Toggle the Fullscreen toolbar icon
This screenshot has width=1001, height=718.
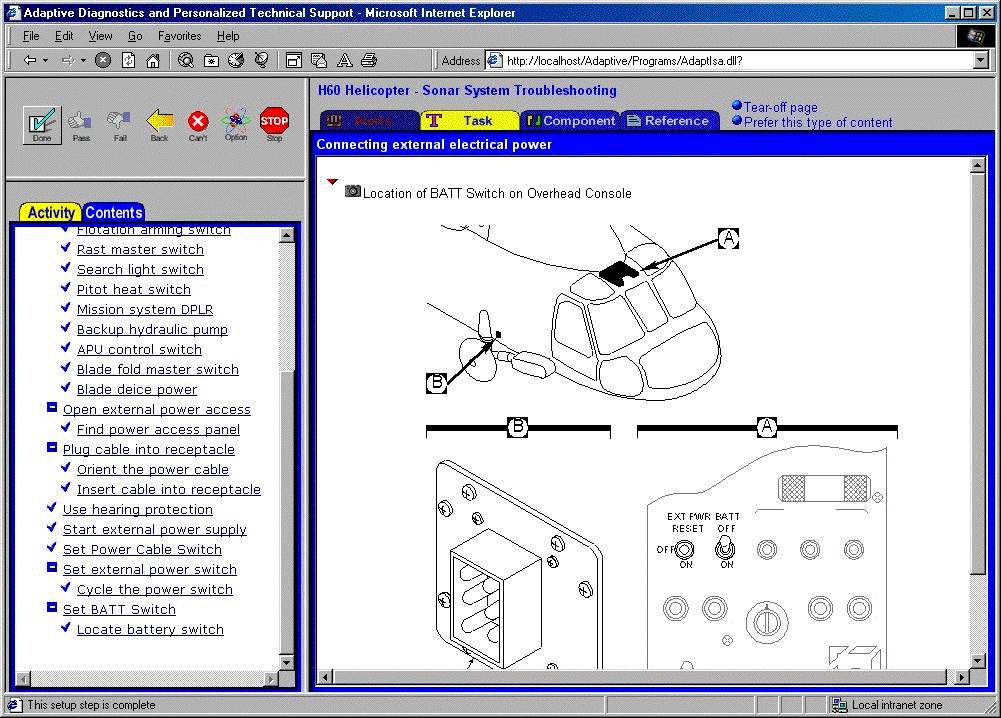[x=294, y=60]
